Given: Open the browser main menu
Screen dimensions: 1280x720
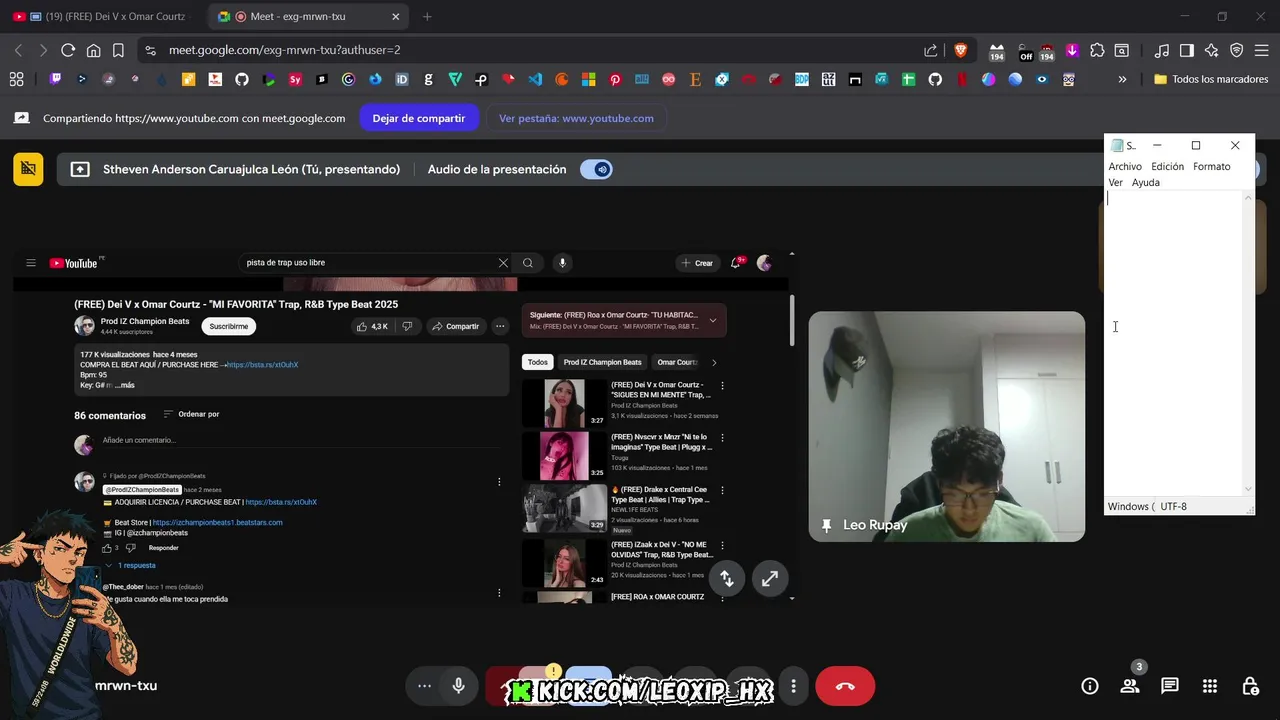Looking at the screenshot, I should pos(1262,50).
